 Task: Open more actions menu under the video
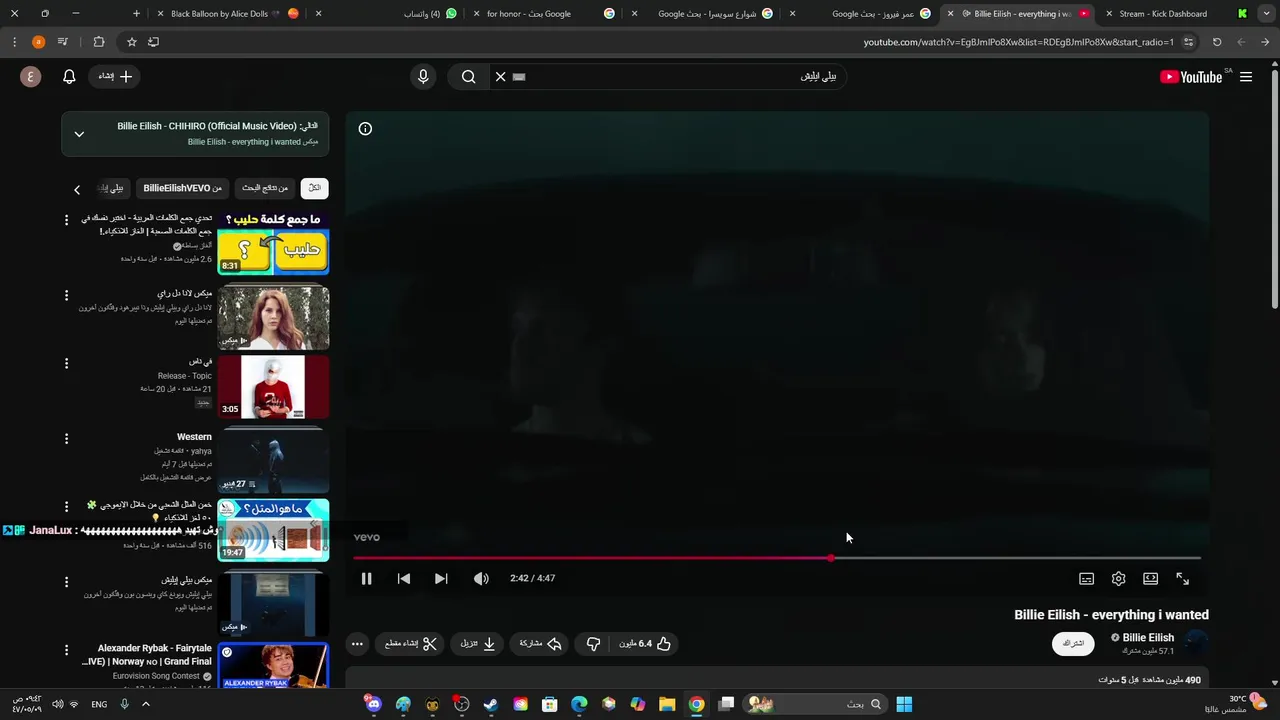tap(357, 644)
